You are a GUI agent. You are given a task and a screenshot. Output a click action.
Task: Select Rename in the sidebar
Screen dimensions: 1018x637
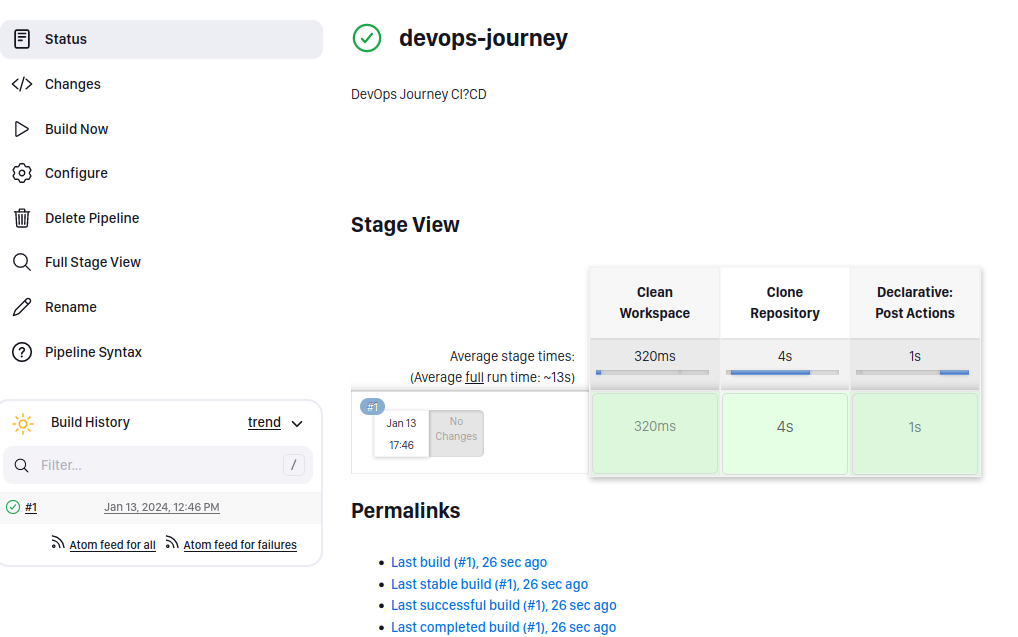[71, 306]
